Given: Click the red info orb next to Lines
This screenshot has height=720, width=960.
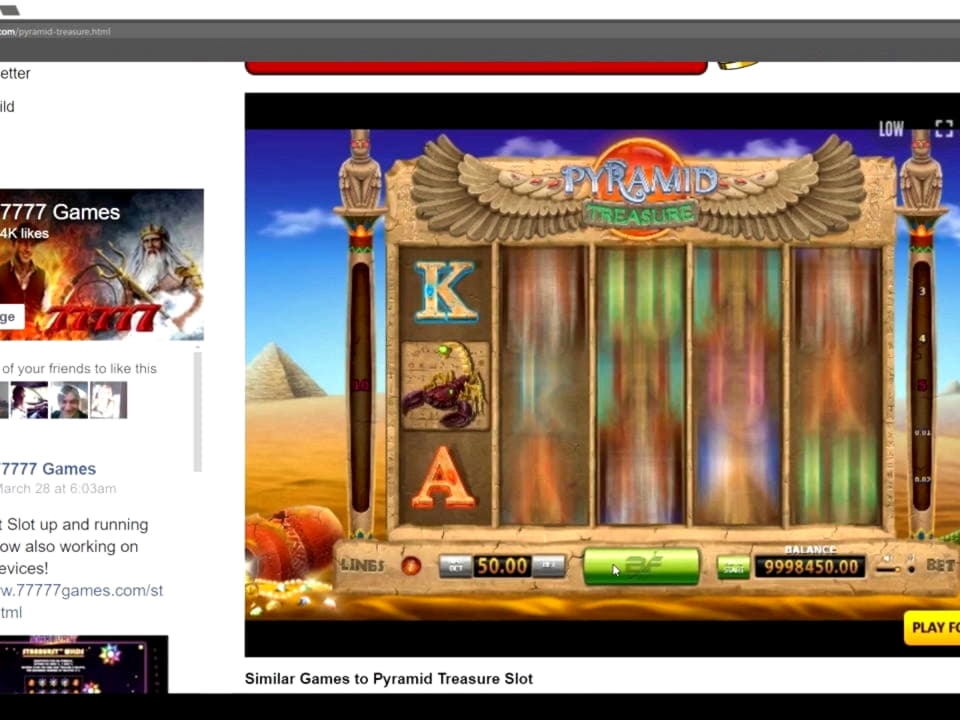Looking at the screenshot, I should click(411, 566).
